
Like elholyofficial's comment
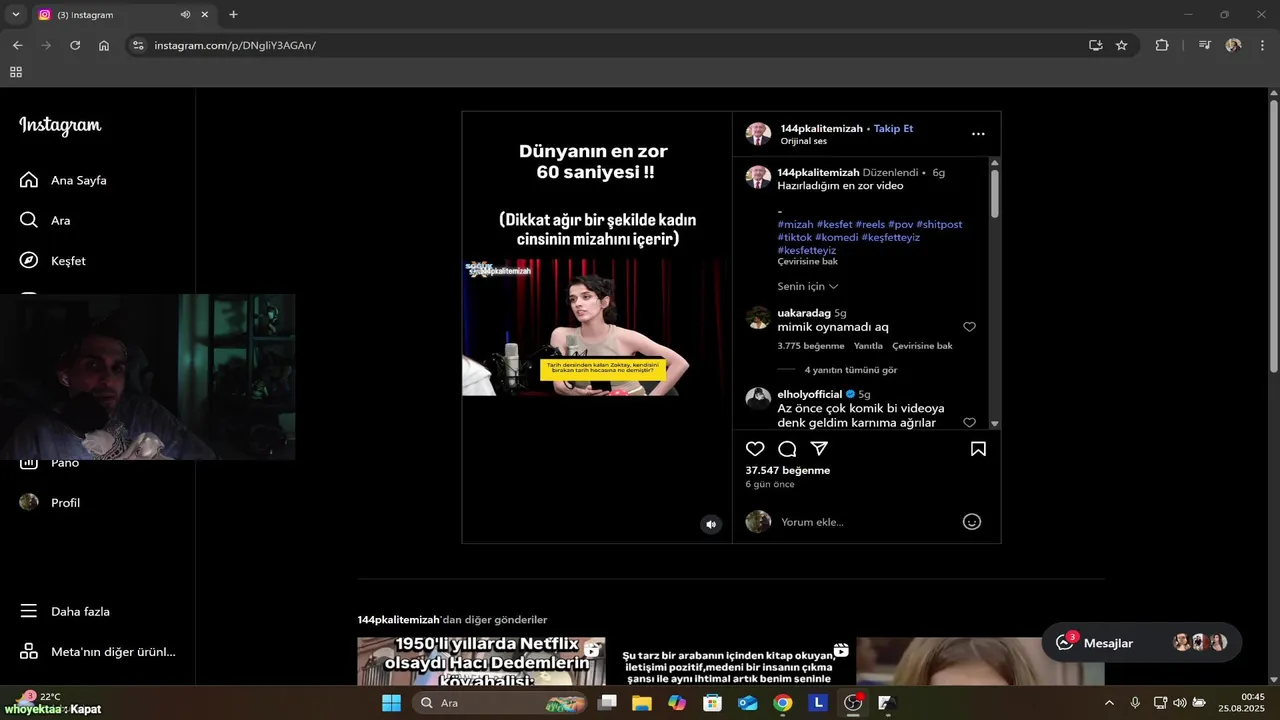[x=969, y=423]
